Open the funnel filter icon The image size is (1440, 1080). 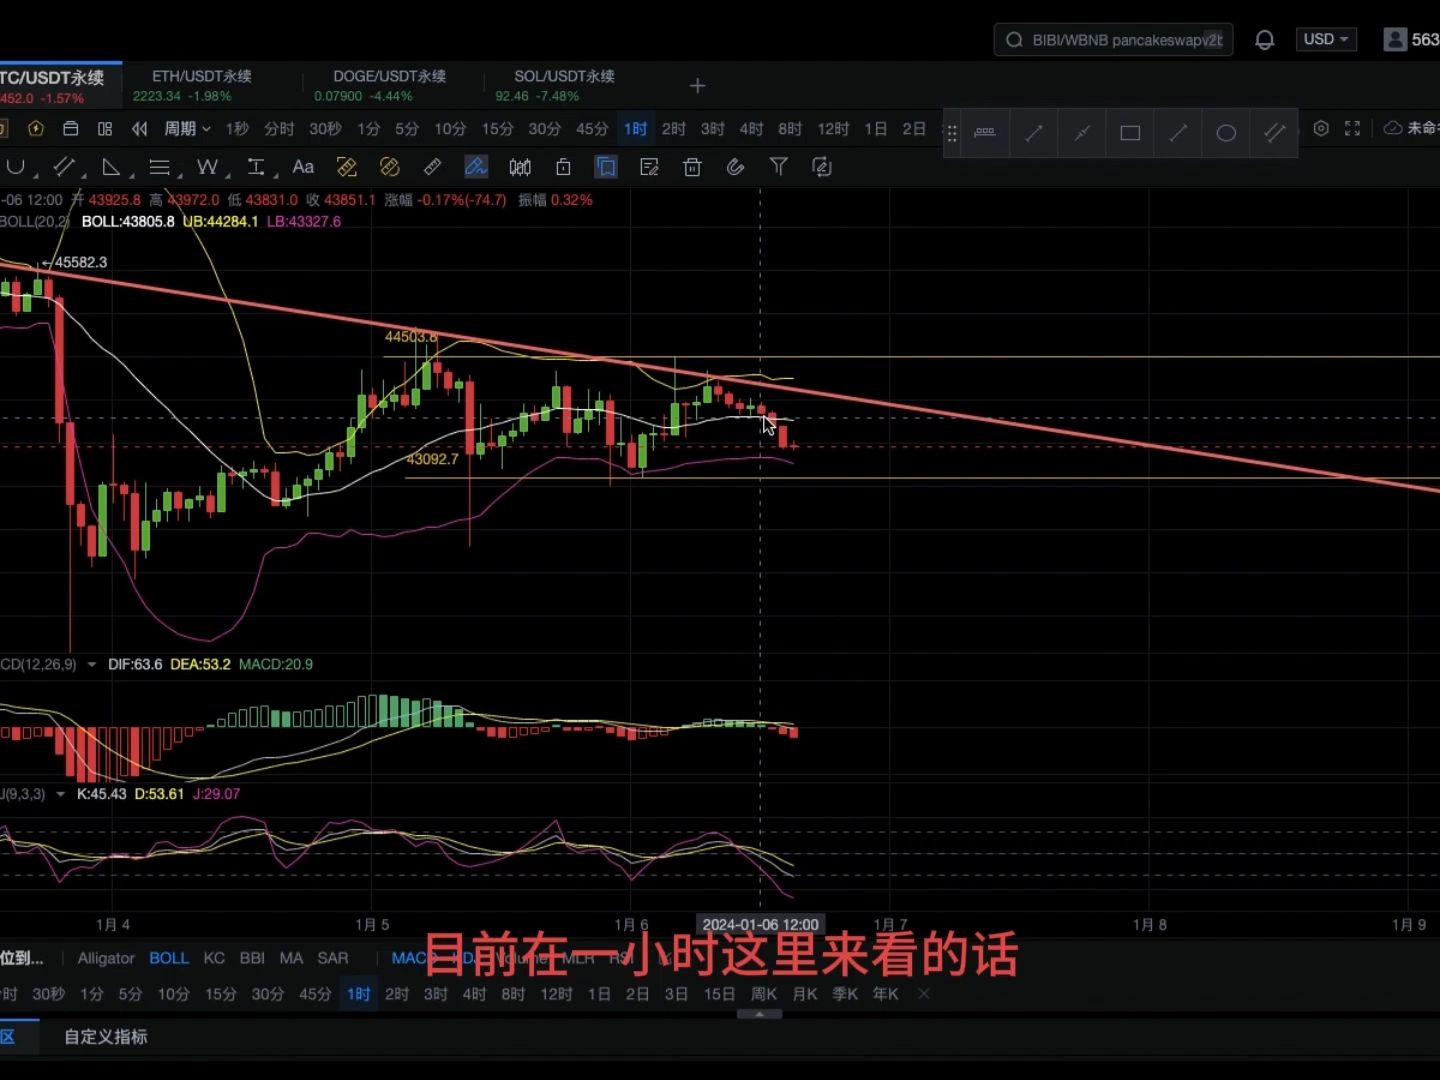click(x=778, y=167)
